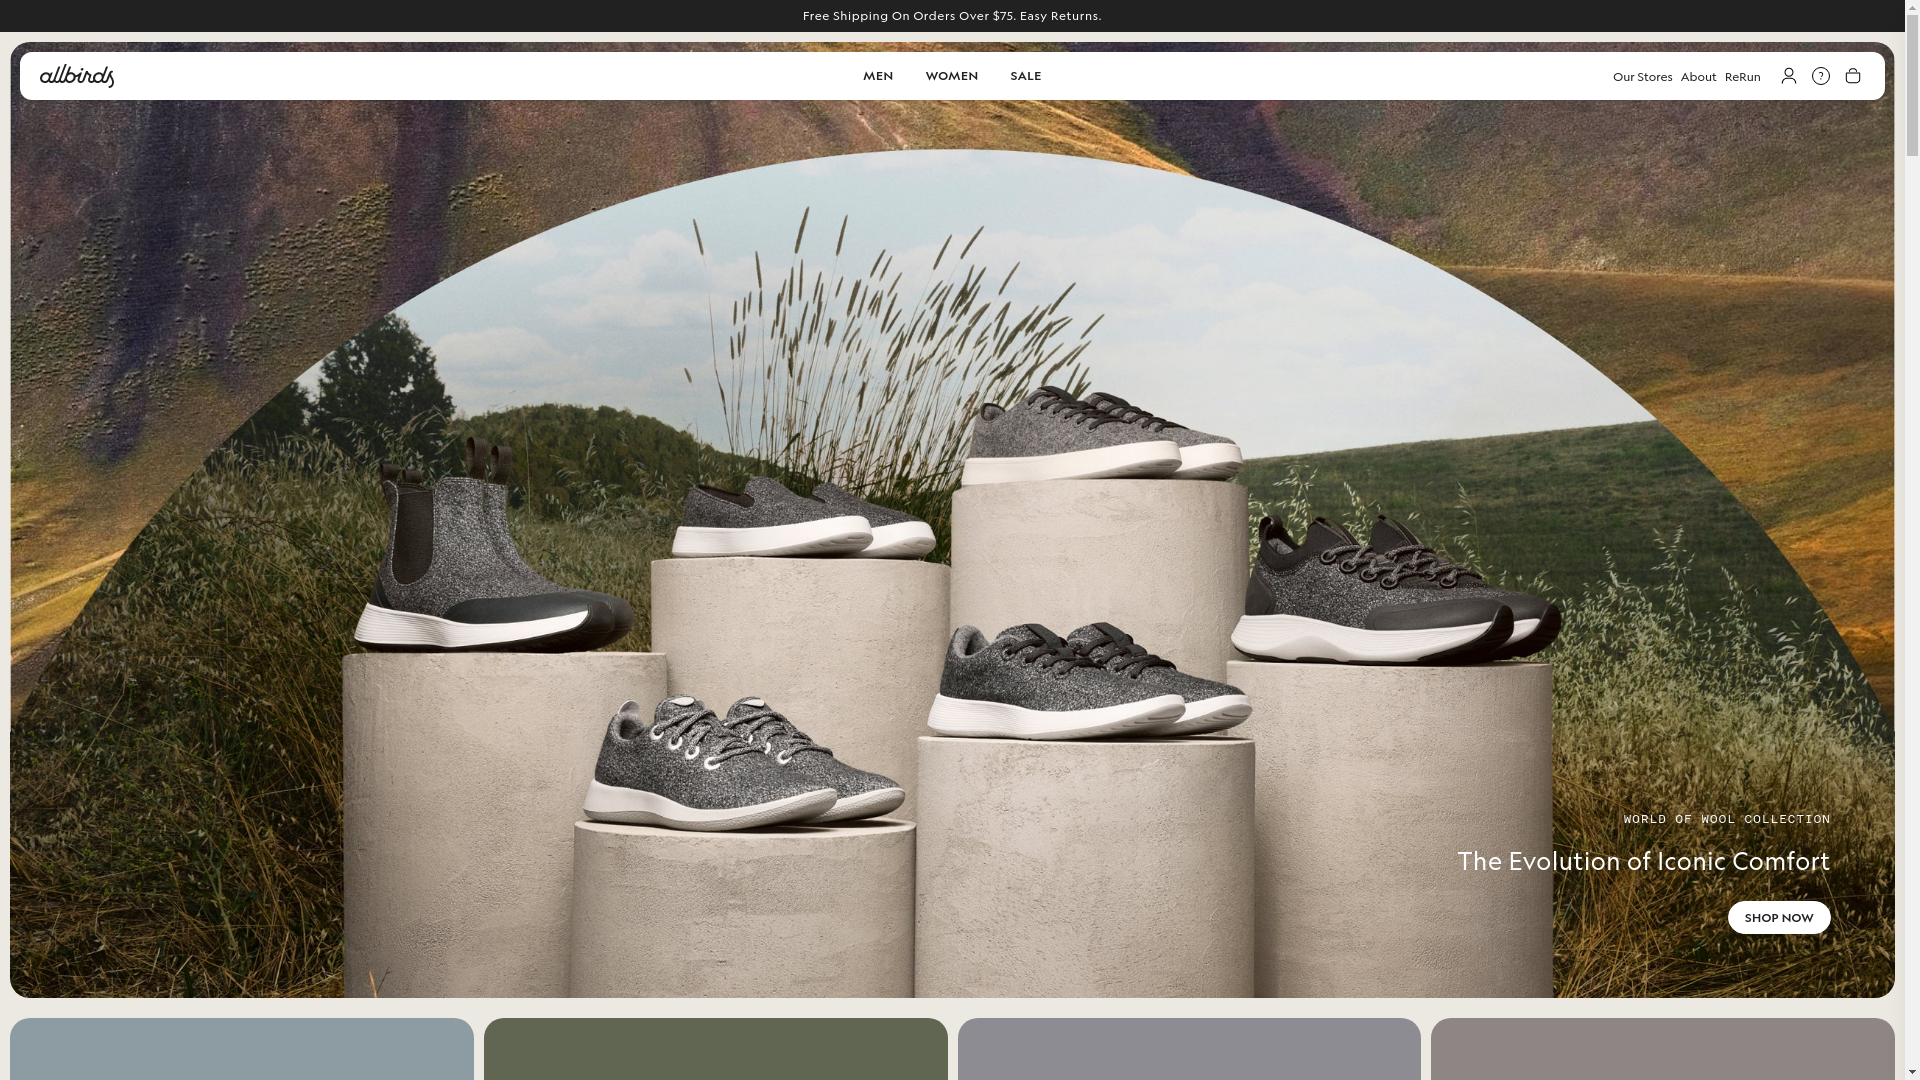Click the free shipping announcement banner

(952, 16)
